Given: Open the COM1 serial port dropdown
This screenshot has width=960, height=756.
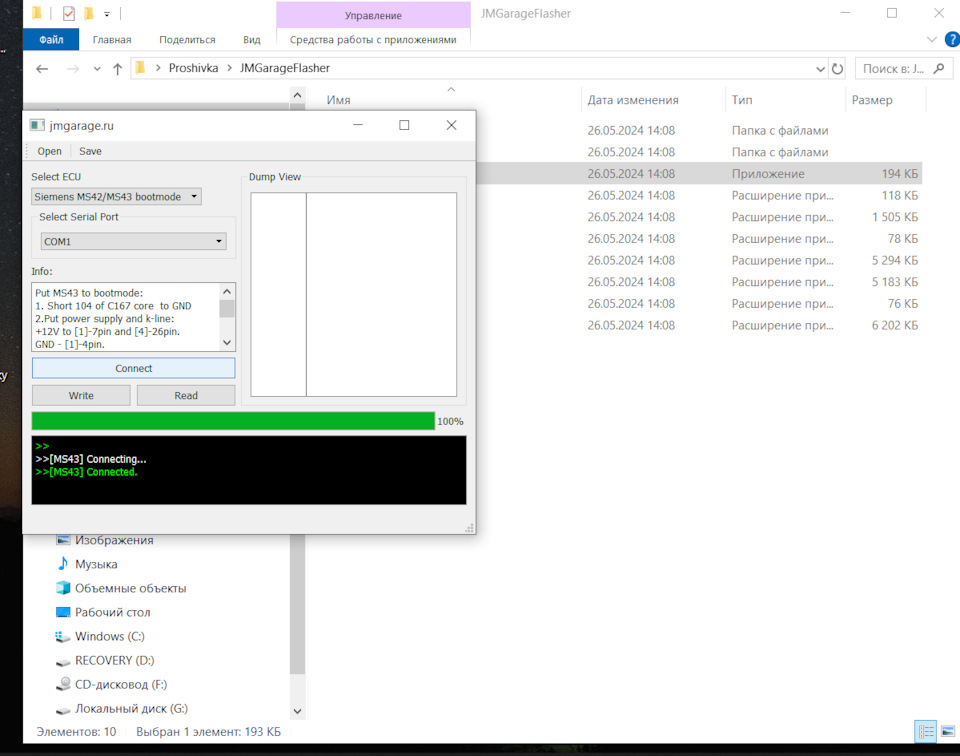Looking at the screenshot, I should [x=133, y=241].
